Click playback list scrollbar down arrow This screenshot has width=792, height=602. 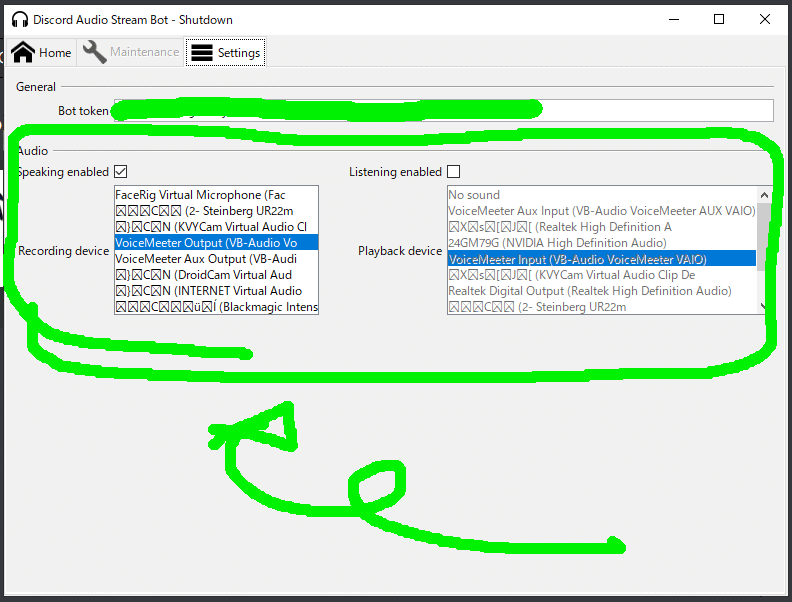coord(764,306)
